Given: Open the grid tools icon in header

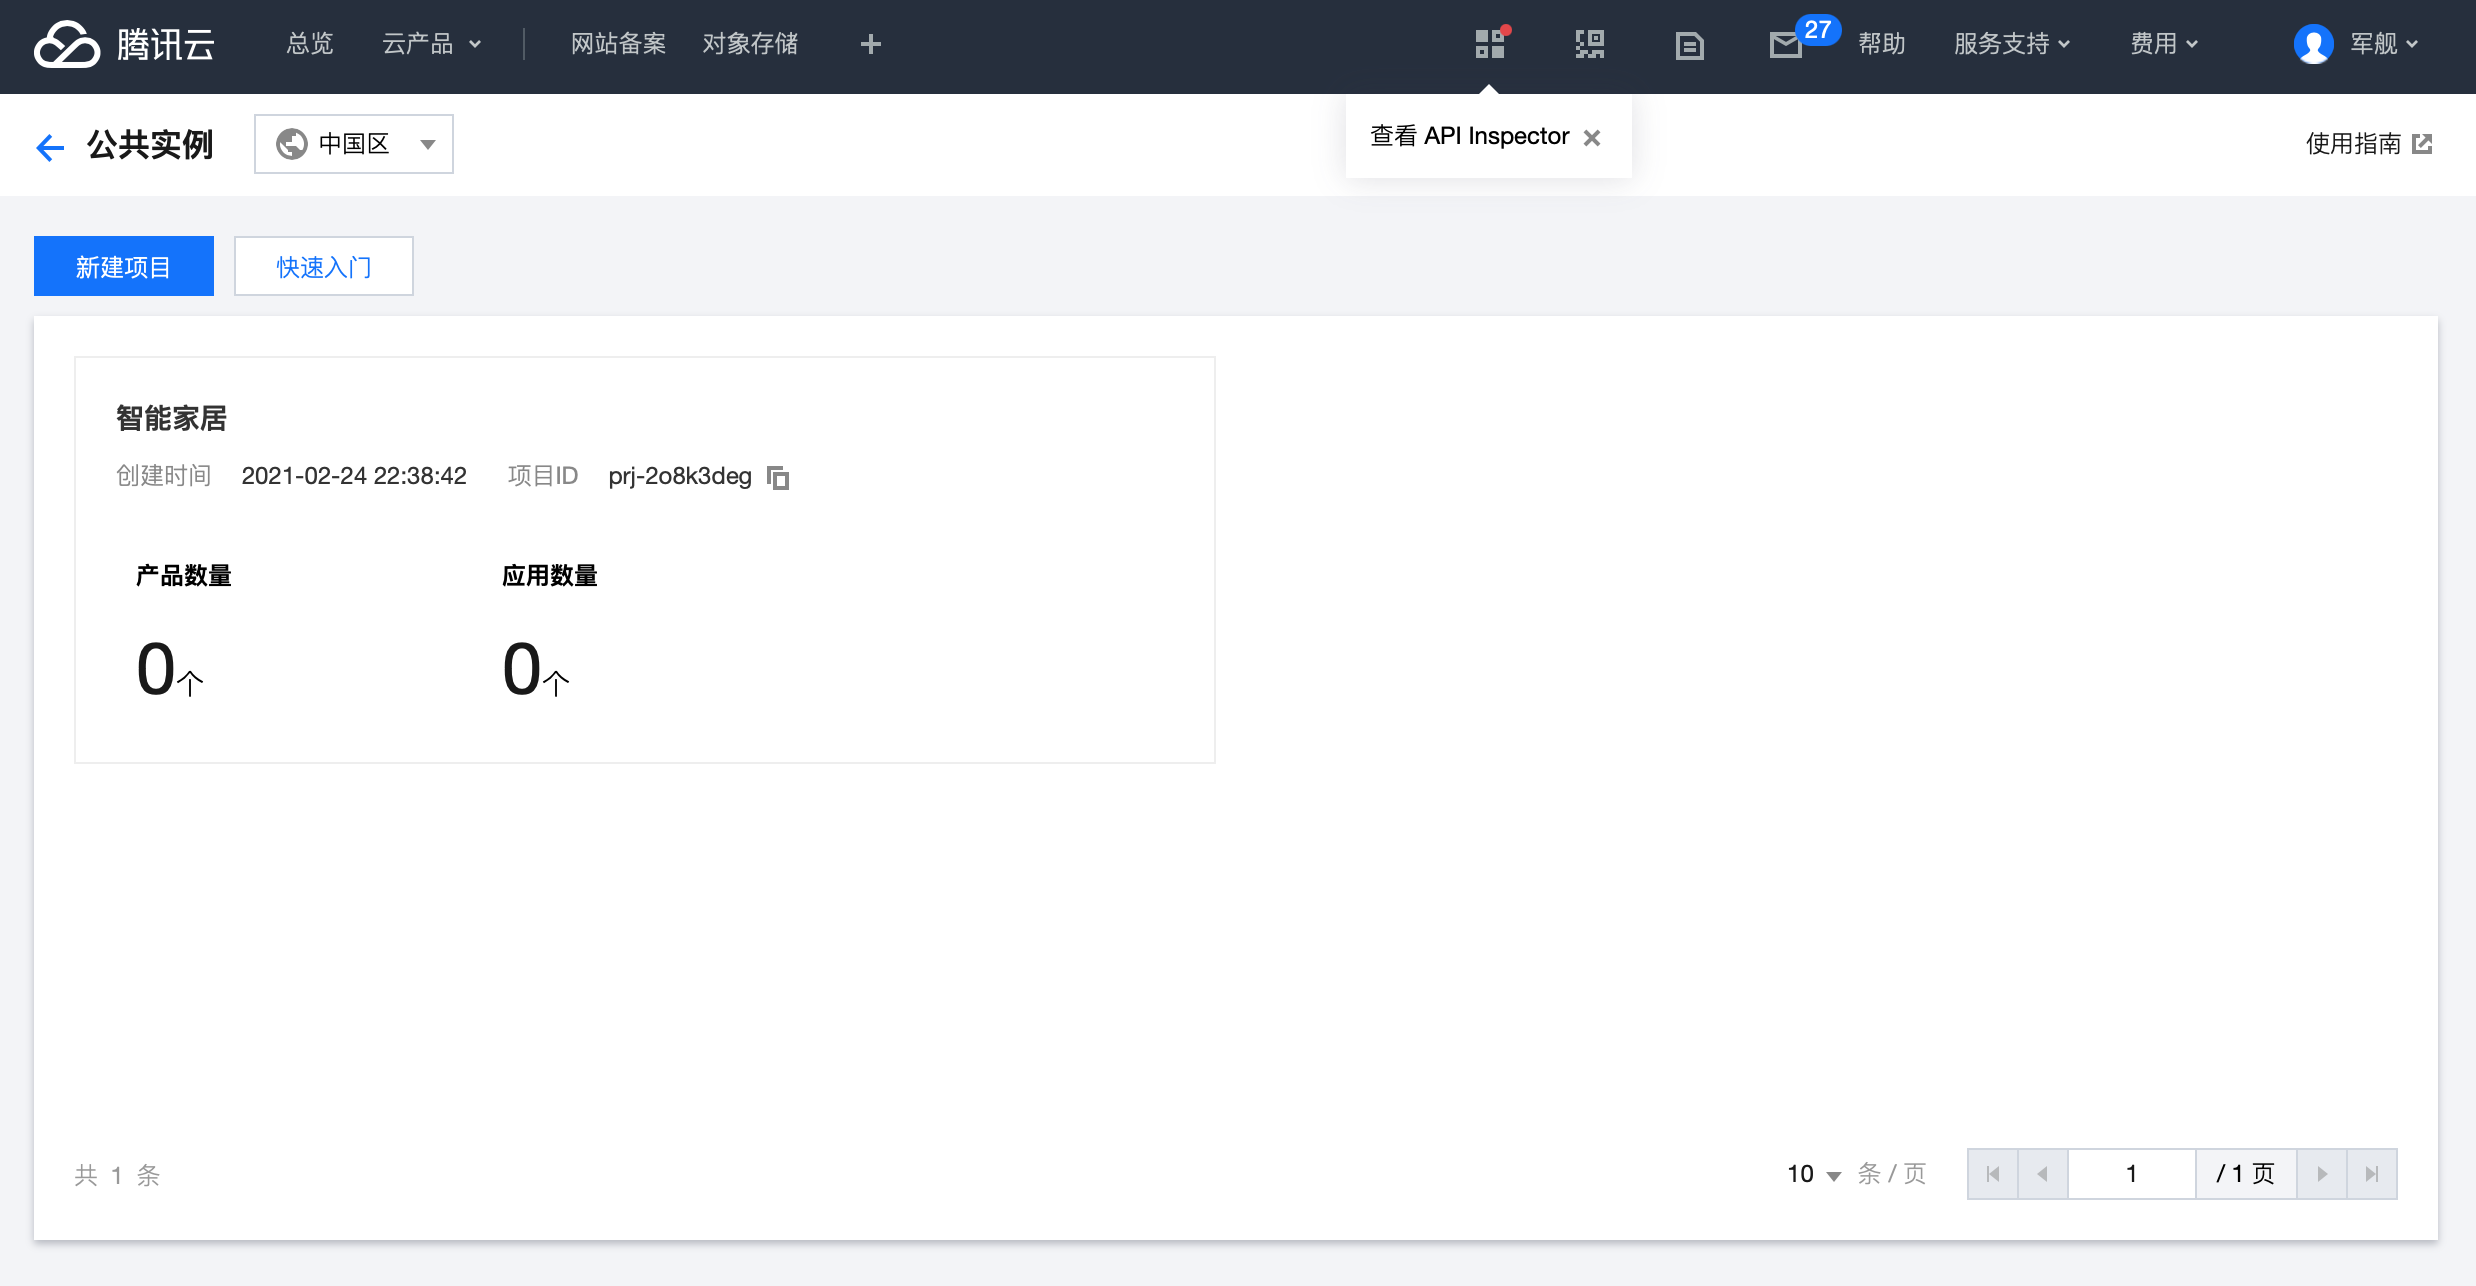Looking at the screenshot, I should (1489, 45).
